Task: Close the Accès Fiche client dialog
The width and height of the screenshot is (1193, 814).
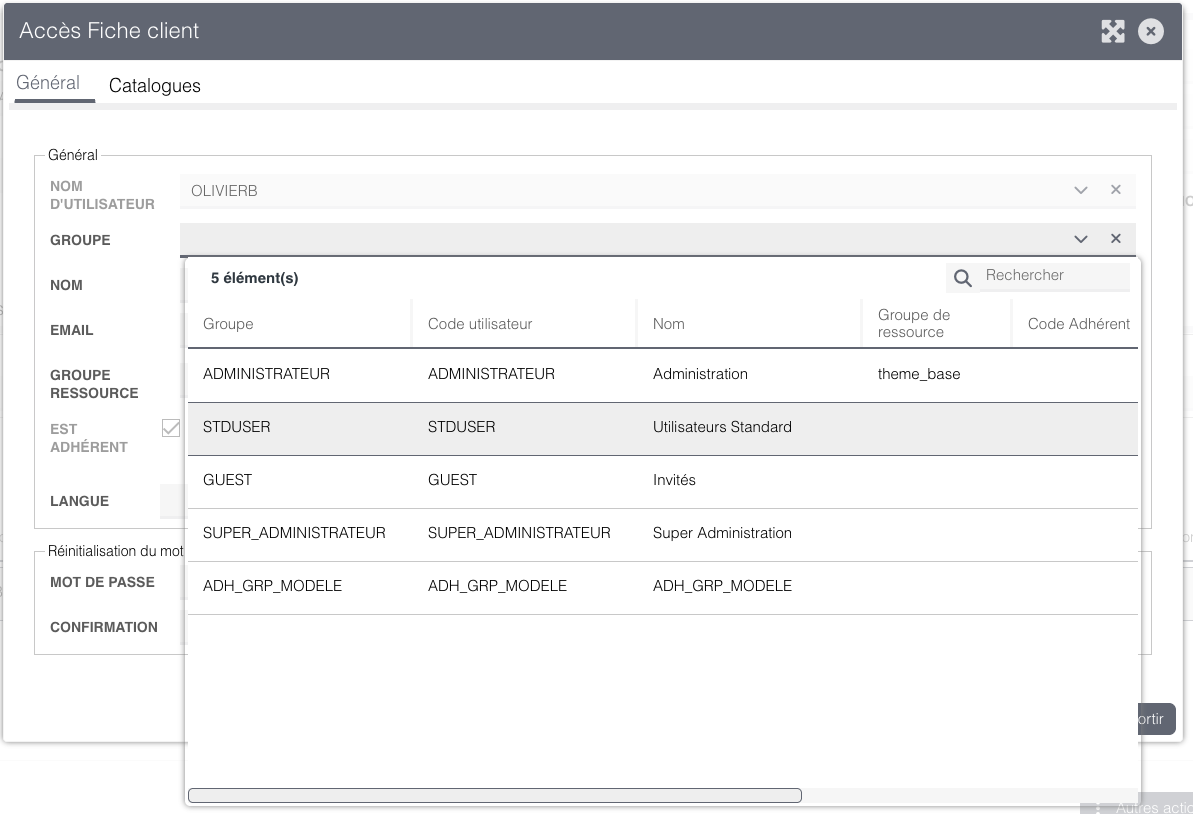Action: click(1150, 31)
